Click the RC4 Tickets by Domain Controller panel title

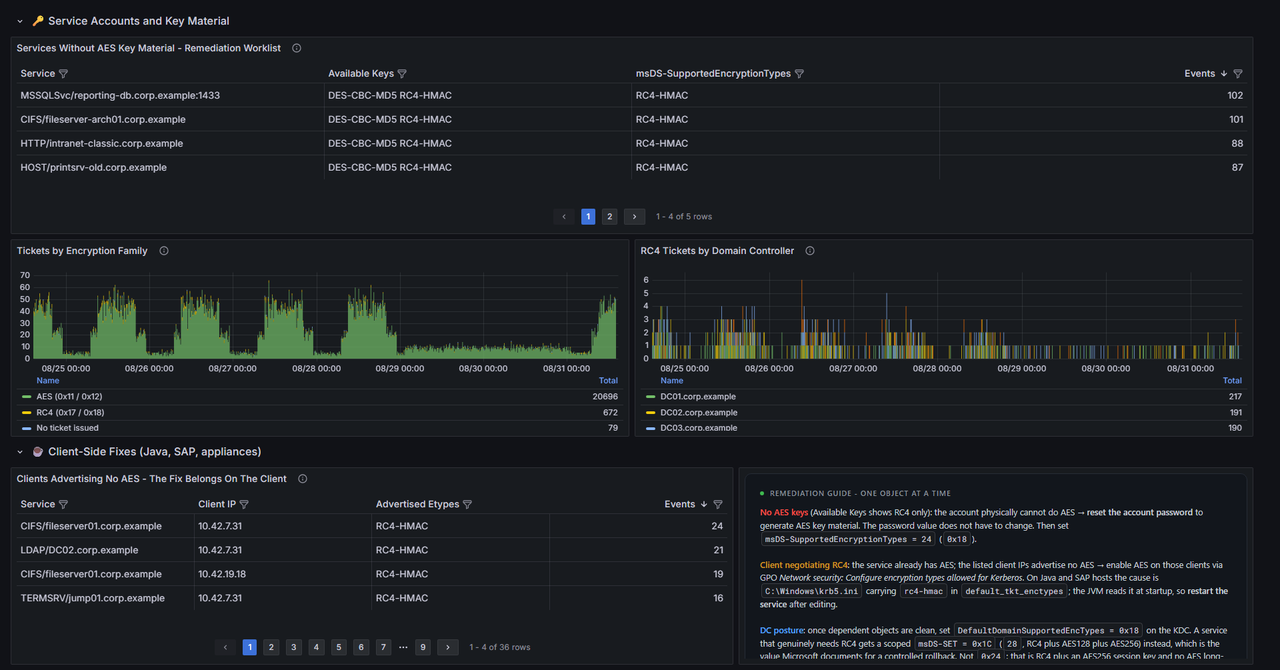(717, 251)
